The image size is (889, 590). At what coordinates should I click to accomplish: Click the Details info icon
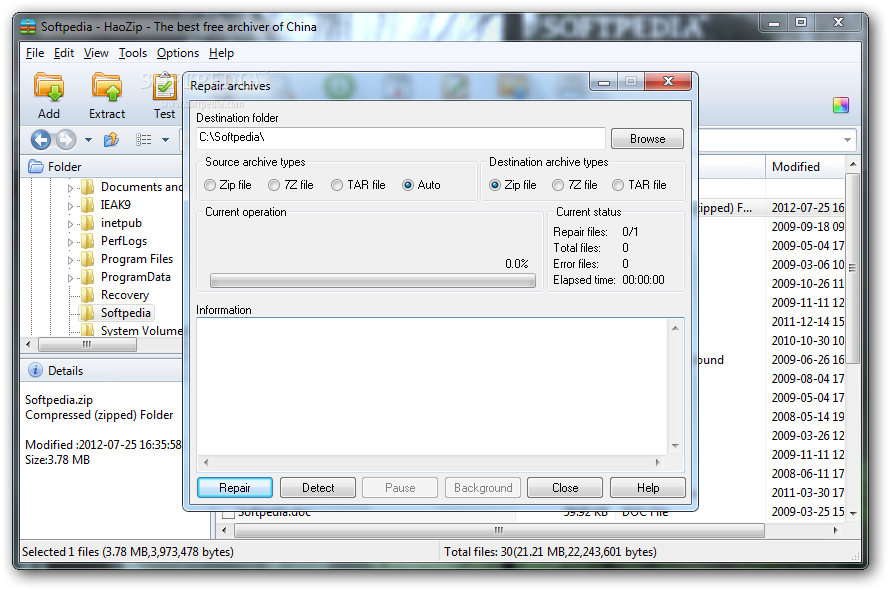coord(35,370)
